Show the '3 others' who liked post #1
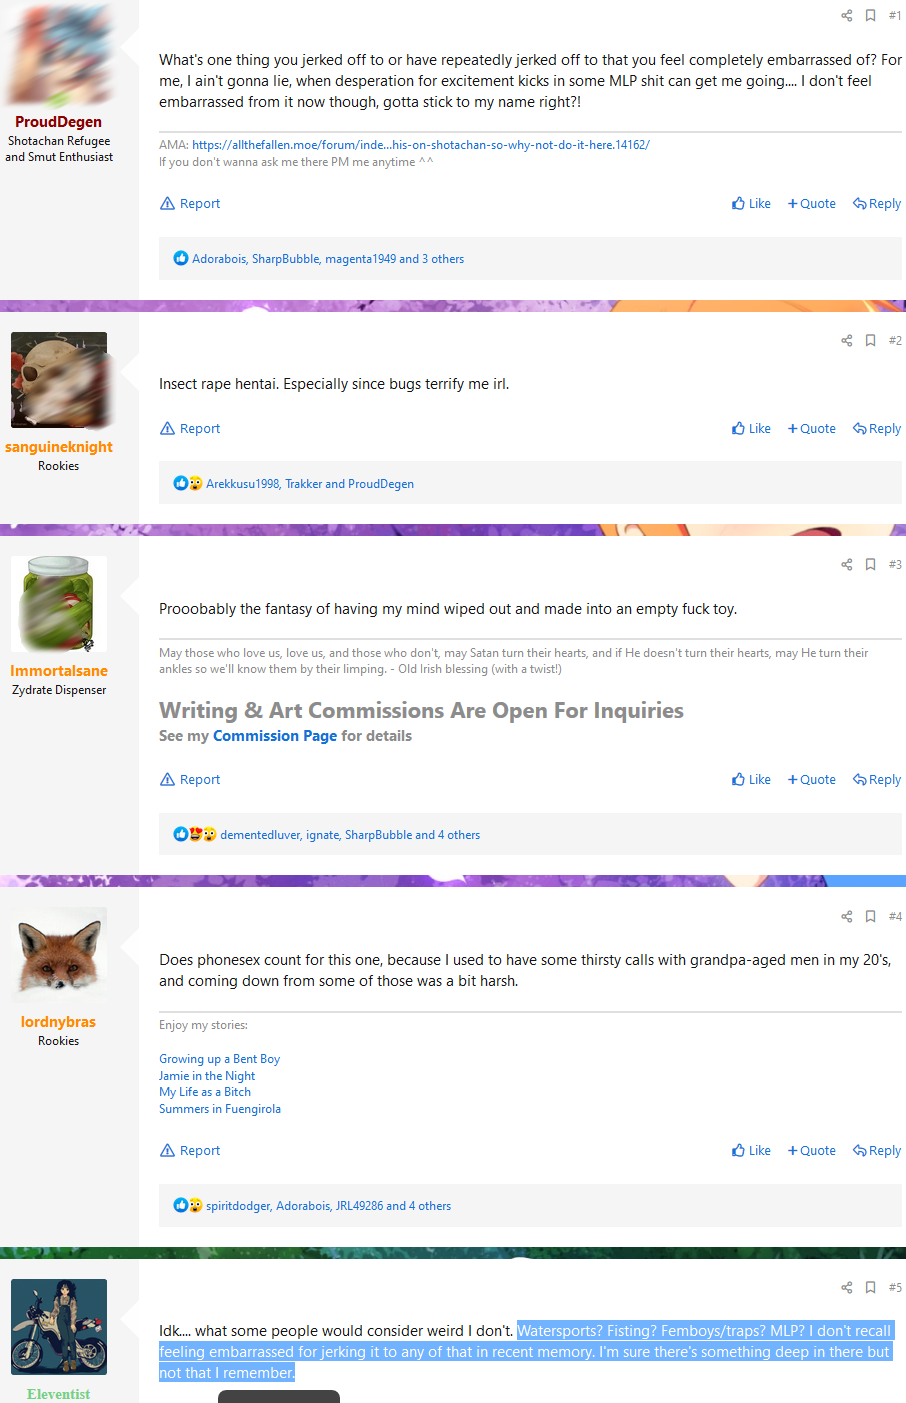This screenshot has width=906, height=1403. (443, 258)
